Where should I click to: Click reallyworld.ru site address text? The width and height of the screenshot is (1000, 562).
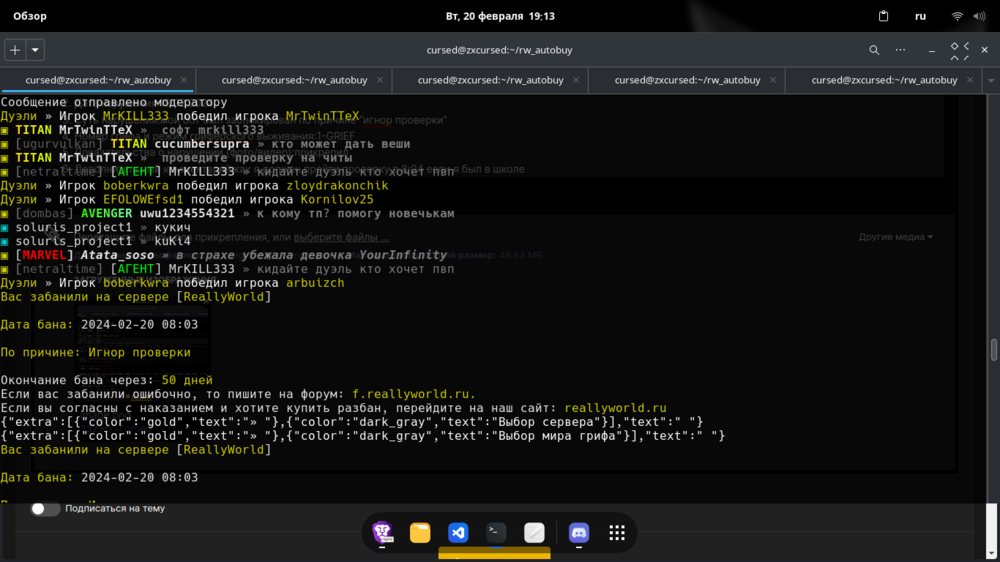coord(615,408)
